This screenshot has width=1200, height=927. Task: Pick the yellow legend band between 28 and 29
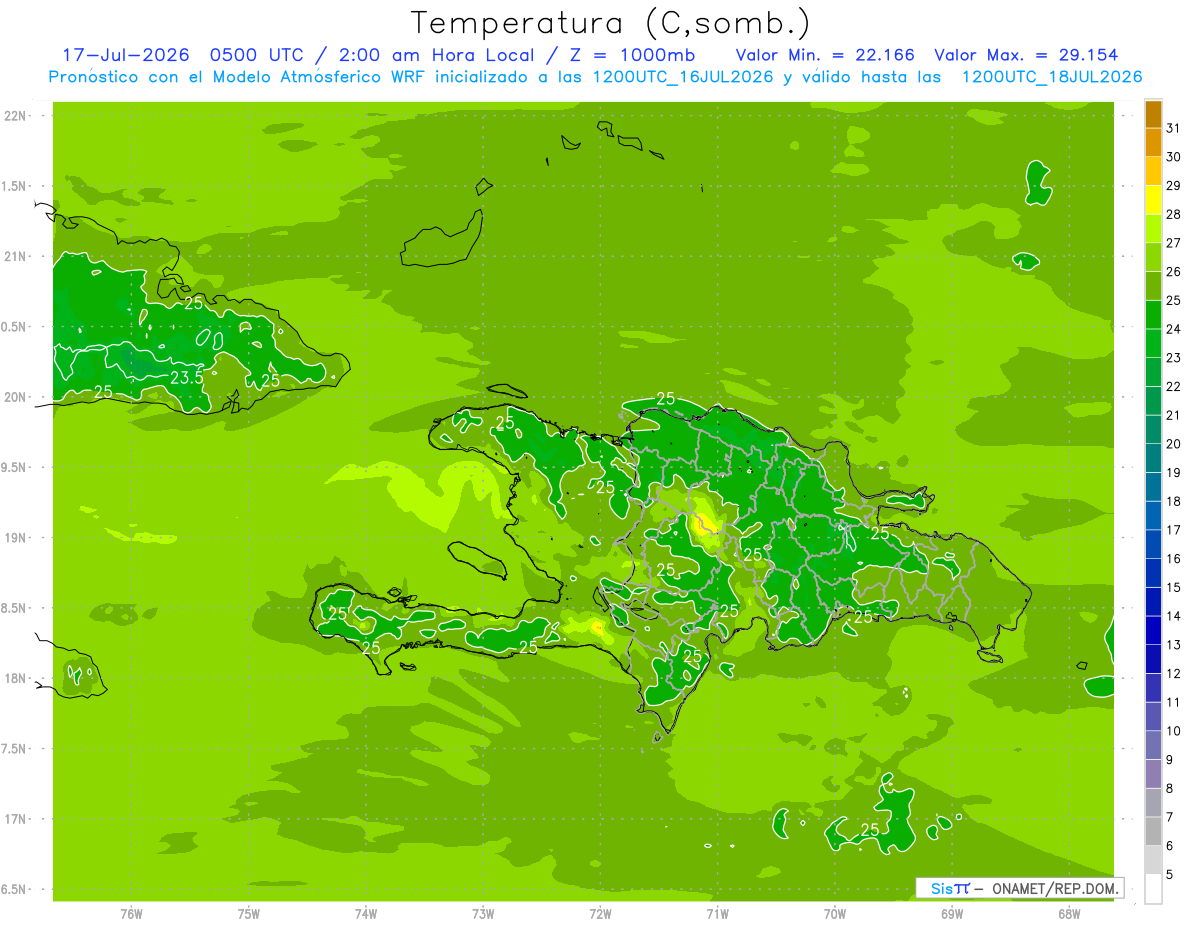click(1153, 200)
